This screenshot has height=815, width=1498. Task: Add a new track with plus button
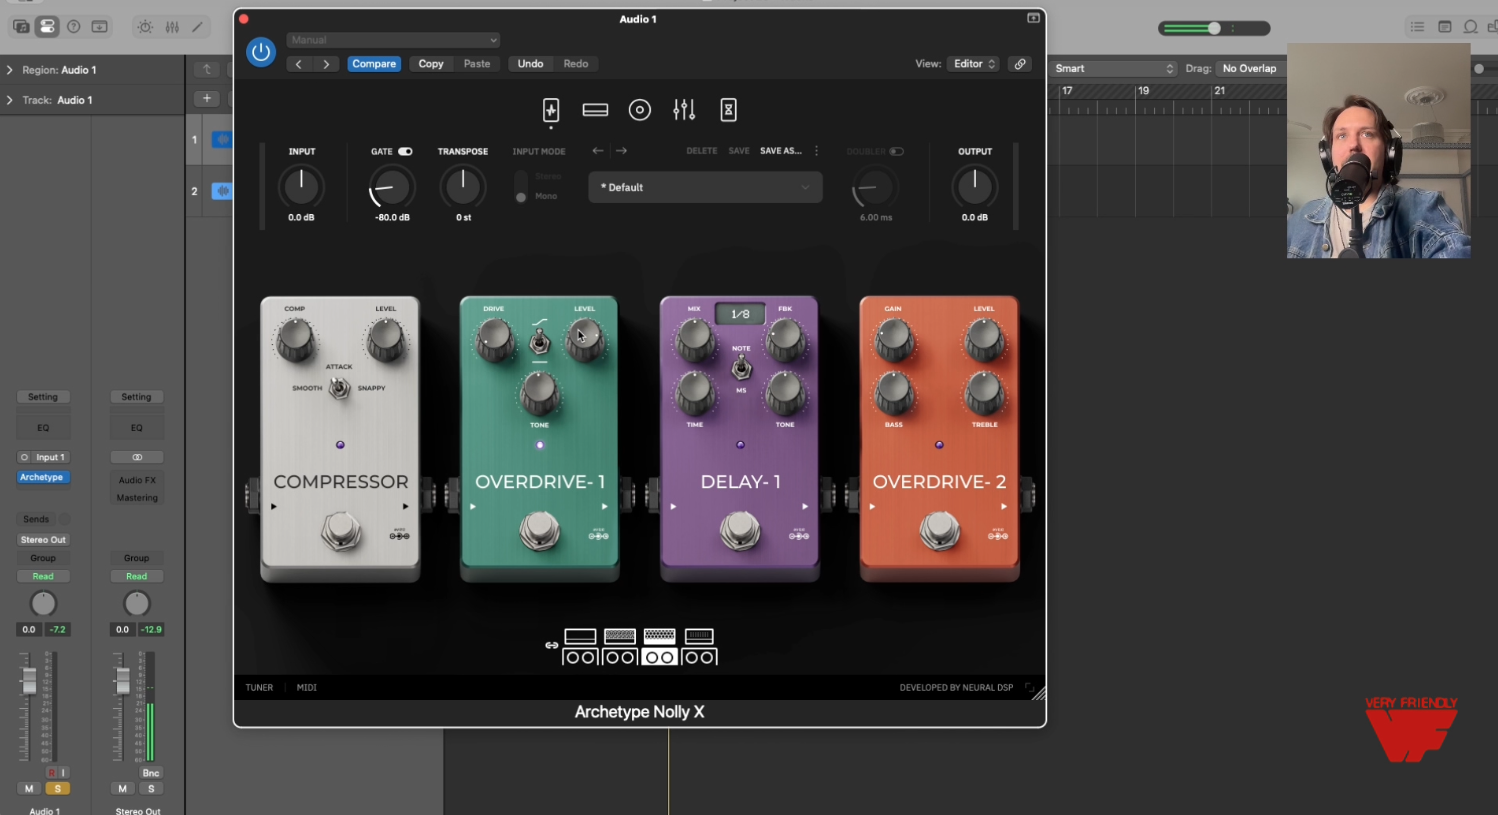click(207, 98)
